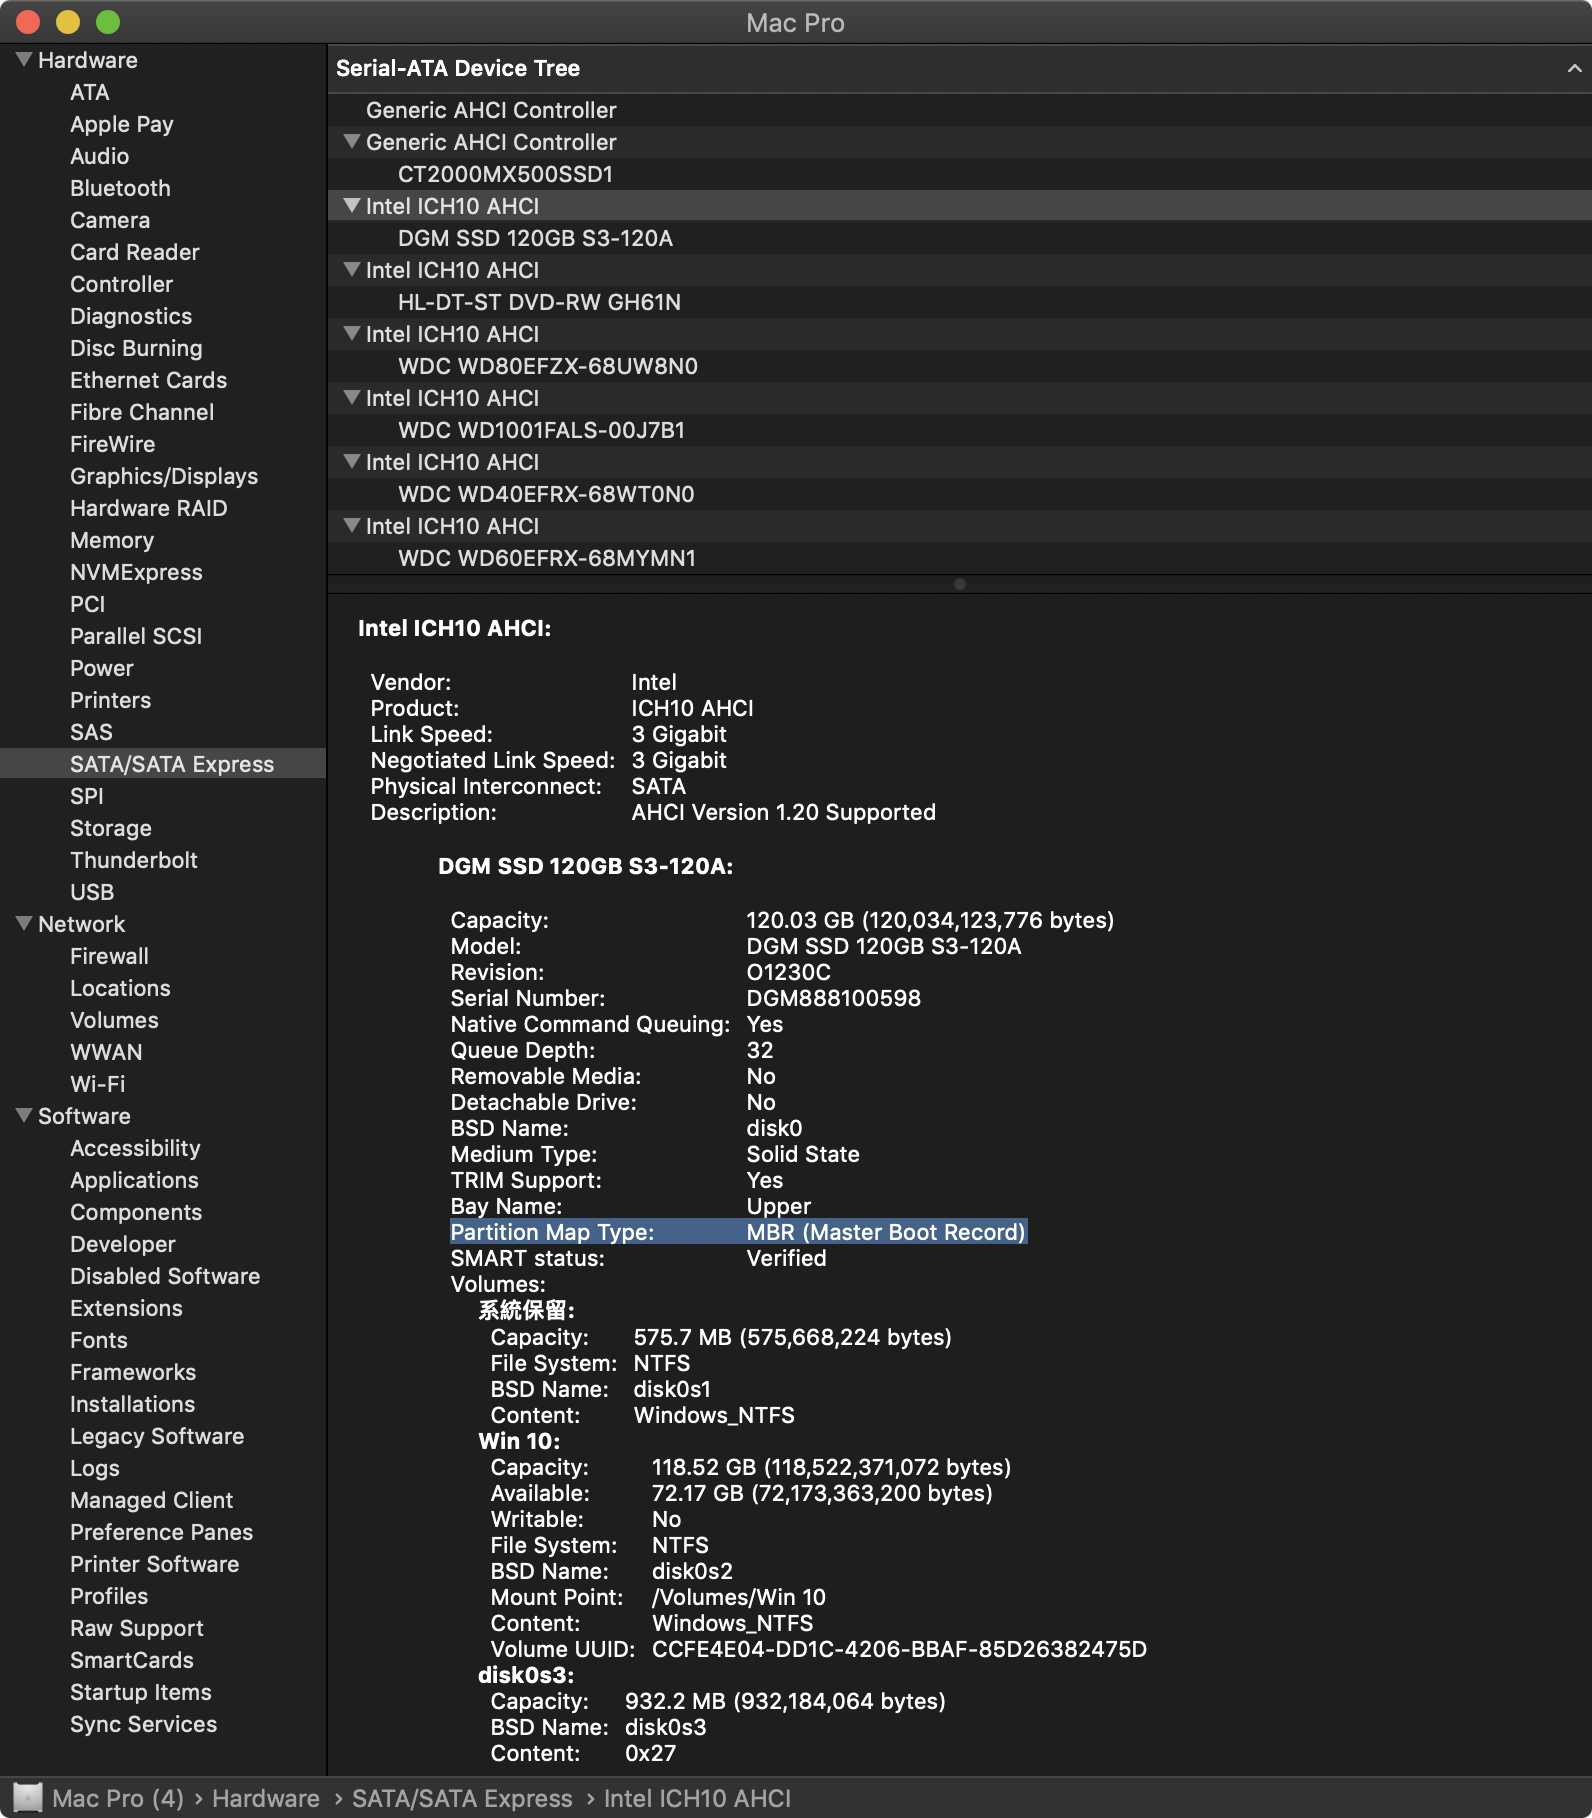The height and width of the screenshot is (1818, 1592).
Task: Select Apple Pay in the sidebar
Action: click(163, 124)
